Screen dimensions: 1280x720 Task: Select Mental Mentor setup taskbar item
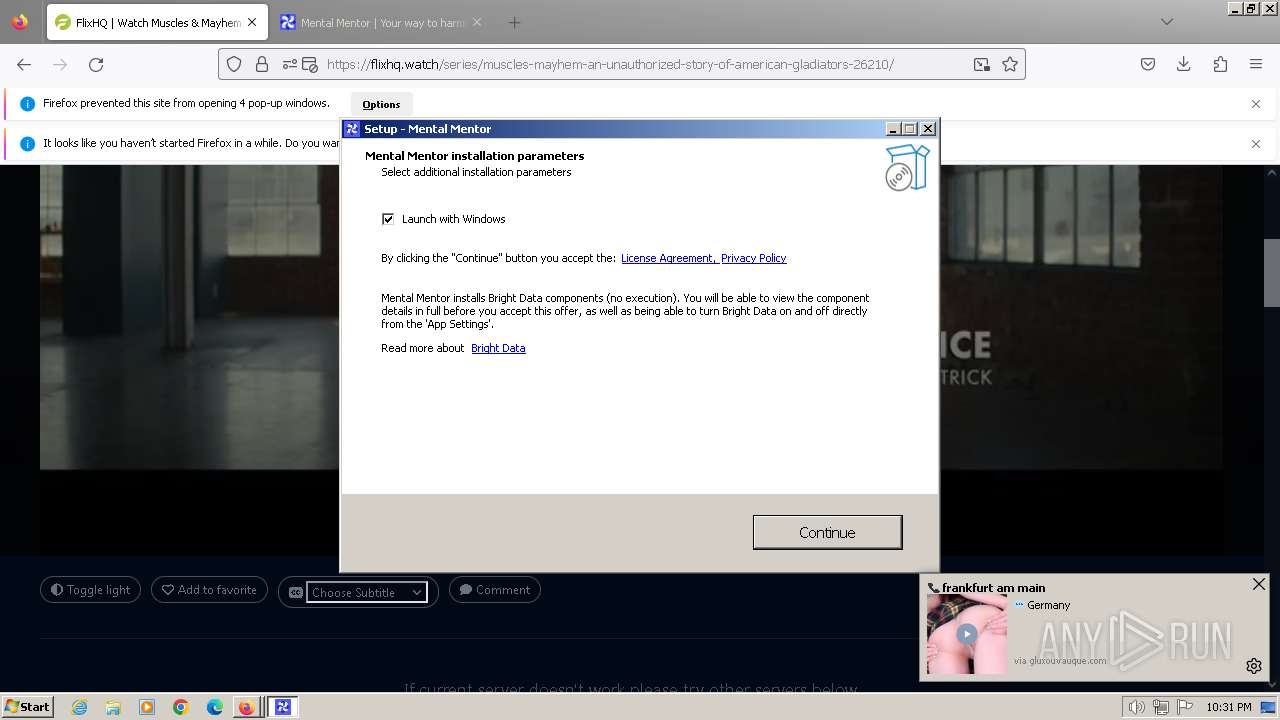click(282, 707)
